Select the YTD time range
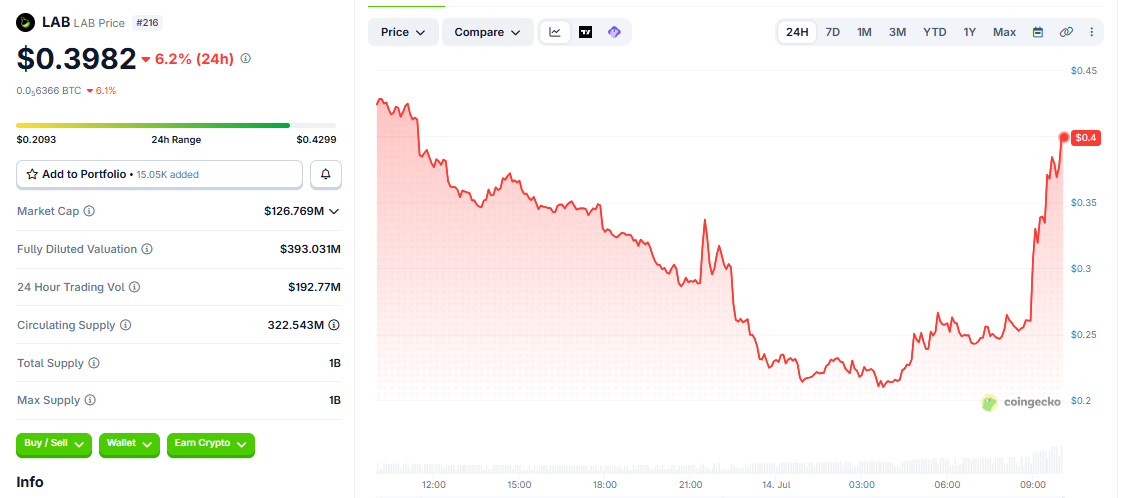Viewport: 1121px width, 498px height. (934, 32)
